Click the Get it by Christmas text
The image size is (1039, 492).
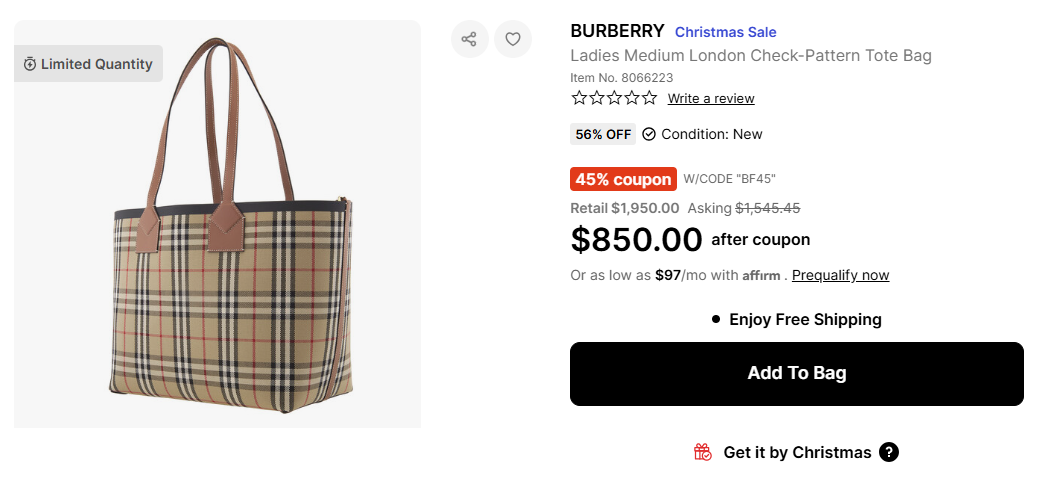[797, 452]
